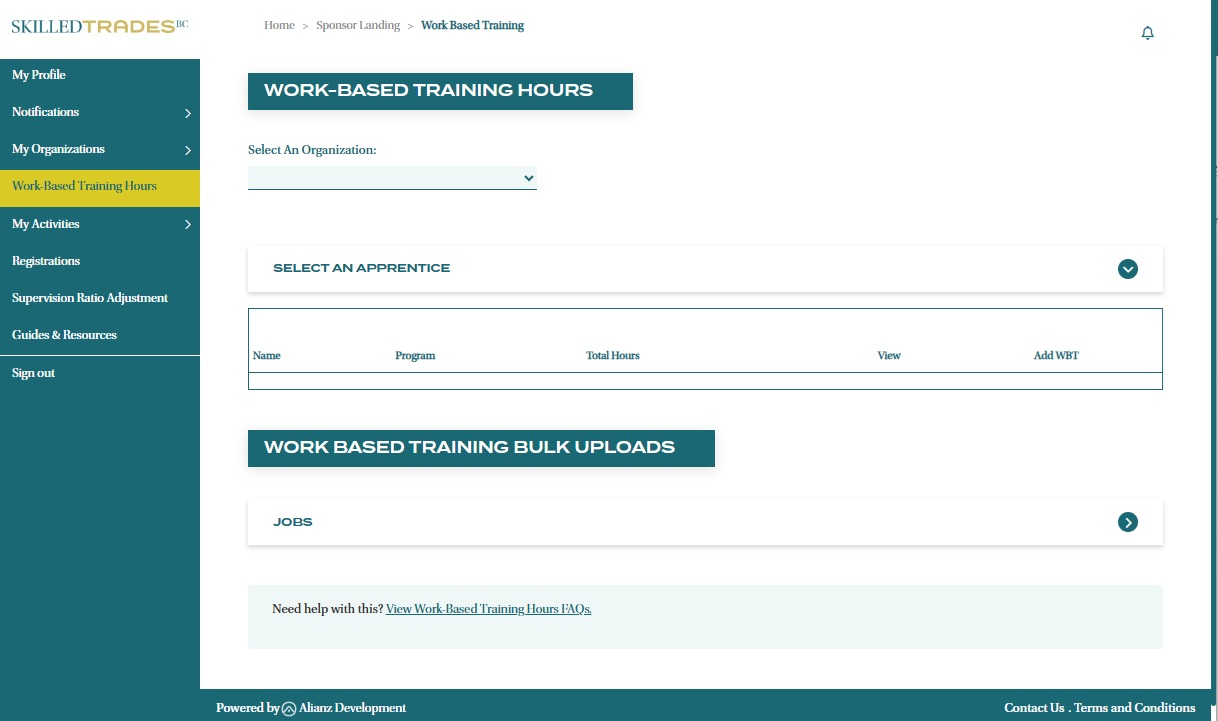This screenshot has width=1218, height=721.
Task: Click the Jobs arrow circle icon
Action: pos(1127,522)
